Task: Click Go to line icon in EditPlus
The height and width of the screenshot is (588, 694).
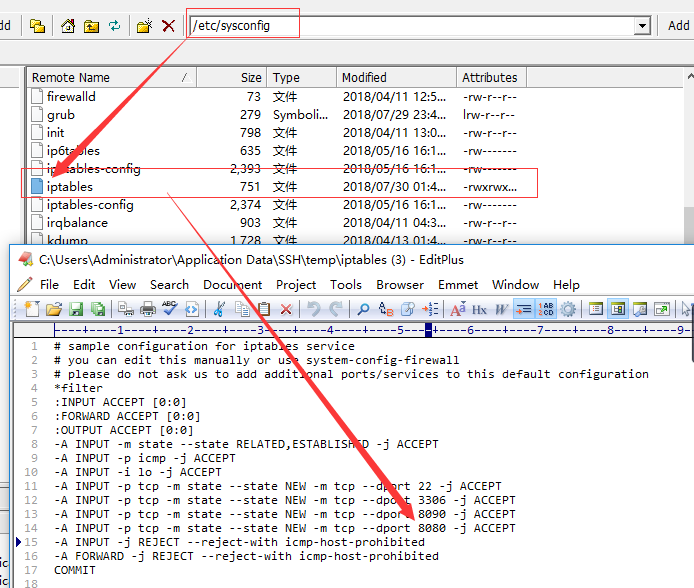Action: [x=430, y=309]
